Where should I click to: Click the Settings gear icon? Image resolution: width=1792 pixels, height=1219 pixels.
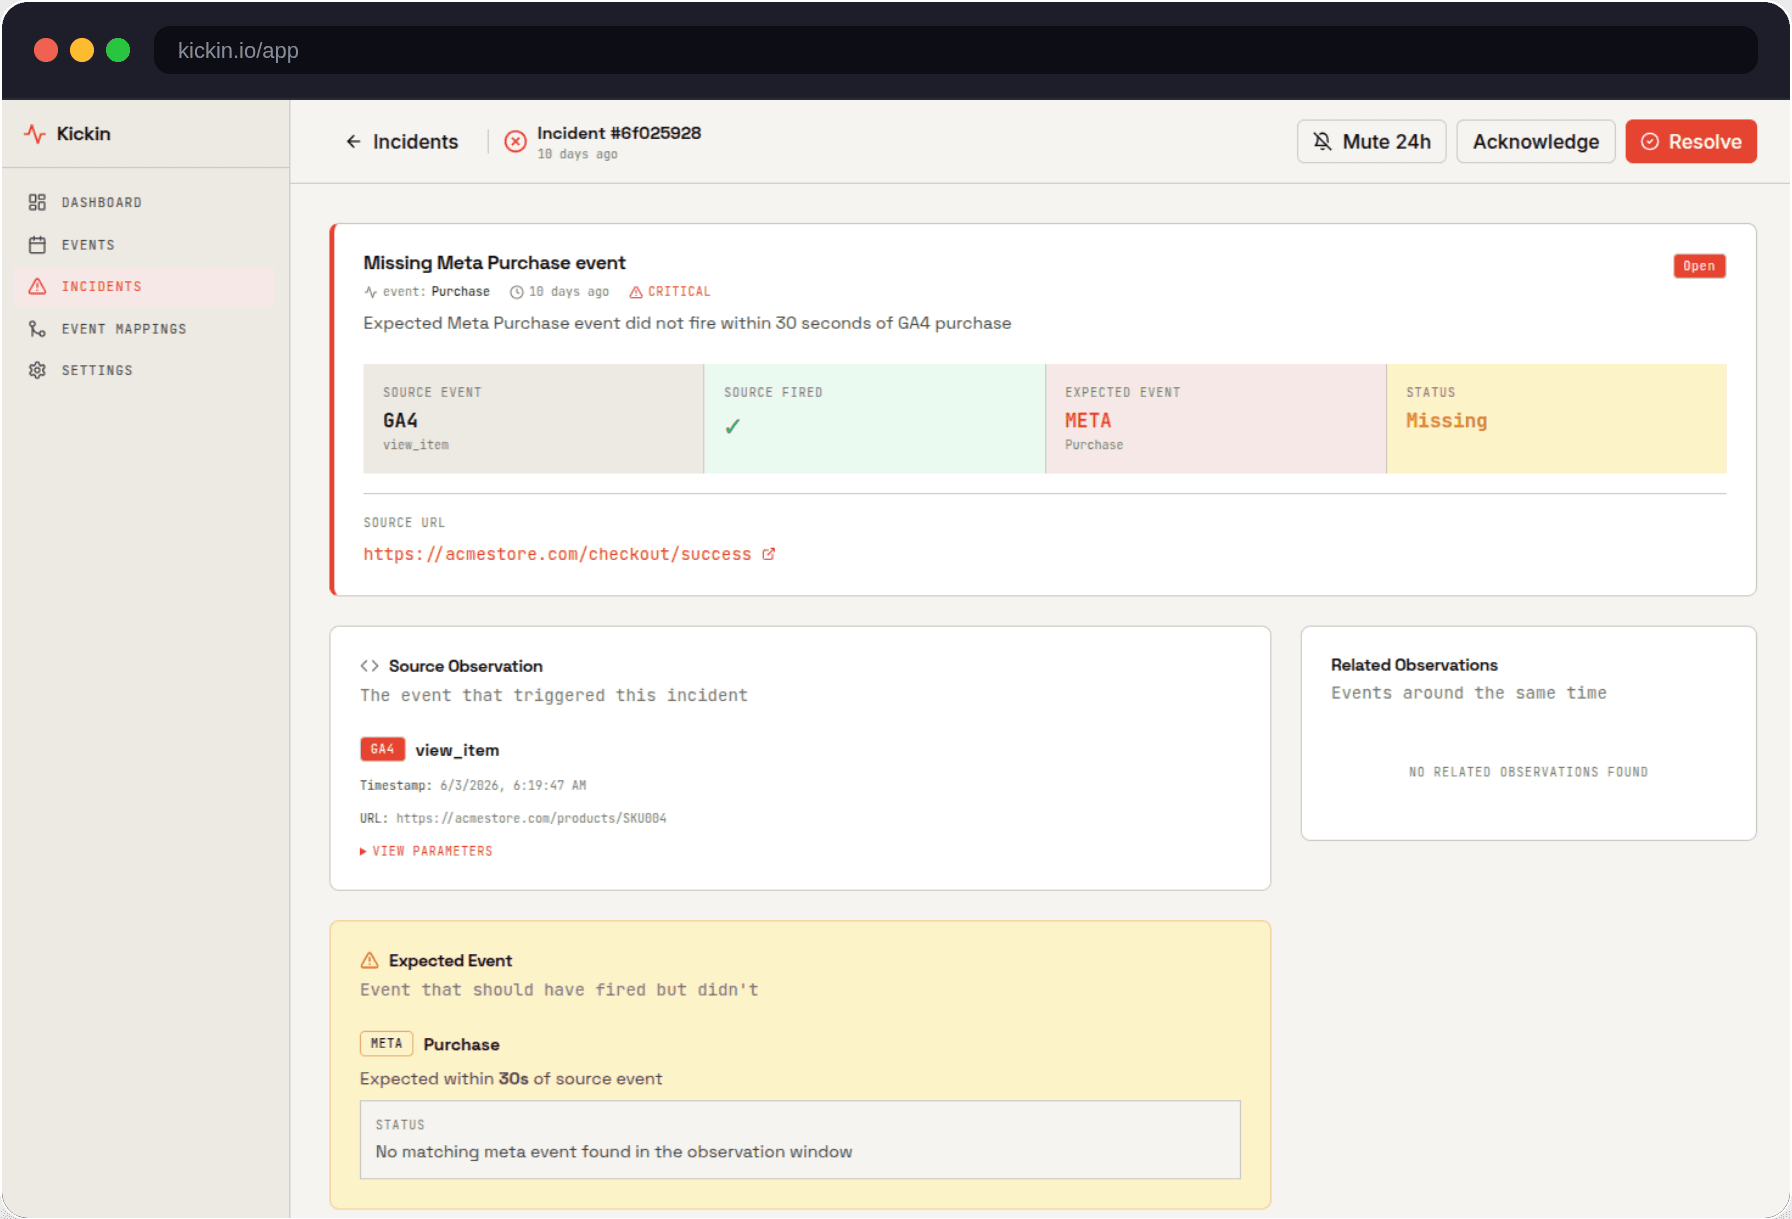[x=37, y=370]
